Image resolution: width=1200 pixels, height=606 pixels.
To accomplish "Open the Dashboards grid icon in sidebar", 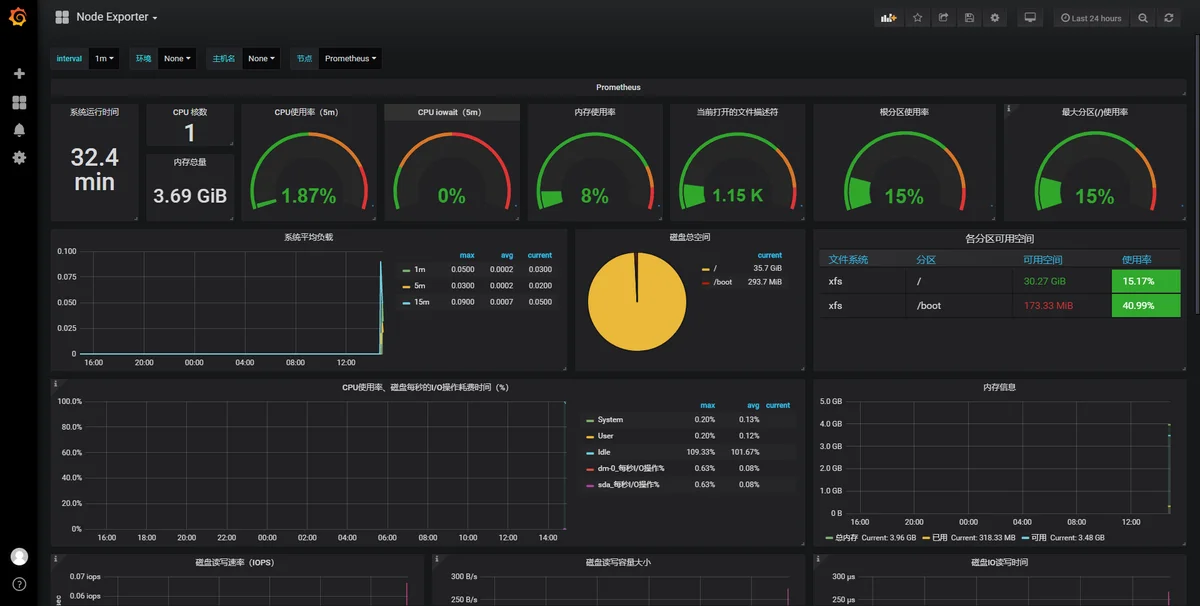I will pyautogui.click(x=19, y=102).
